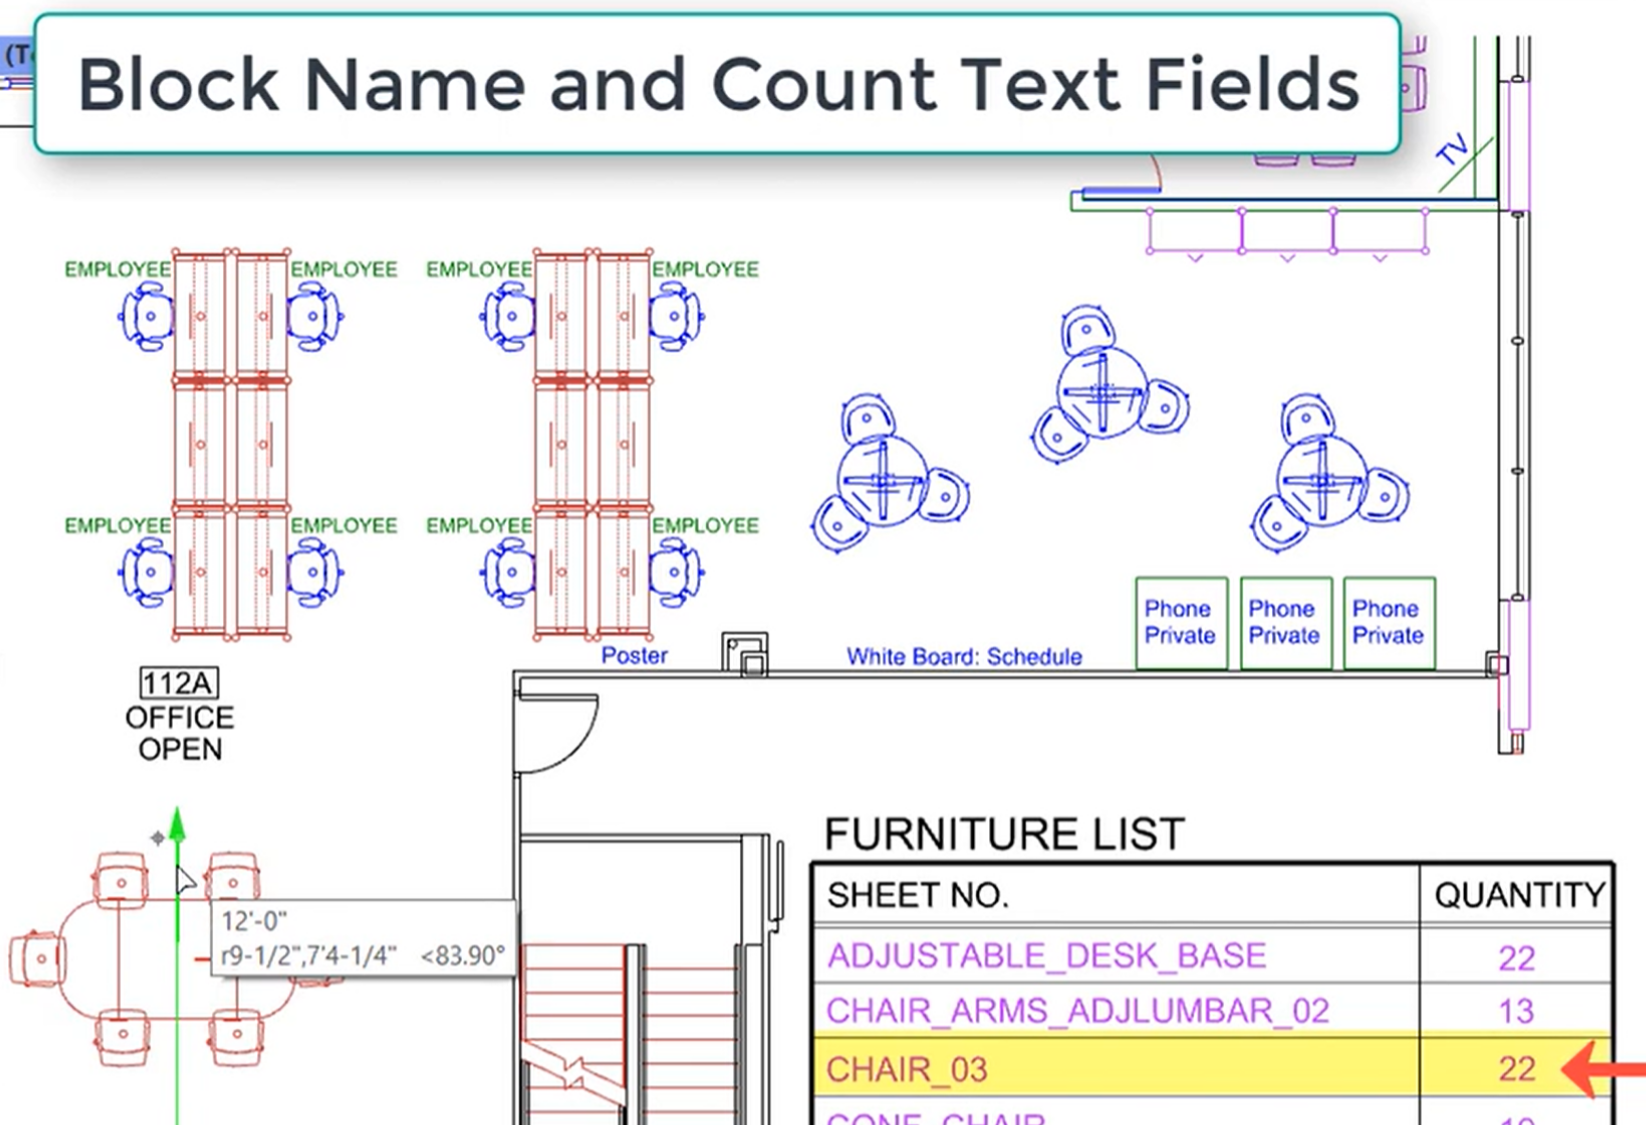Select the OFFICE OPEN room name text

(180, 733)
